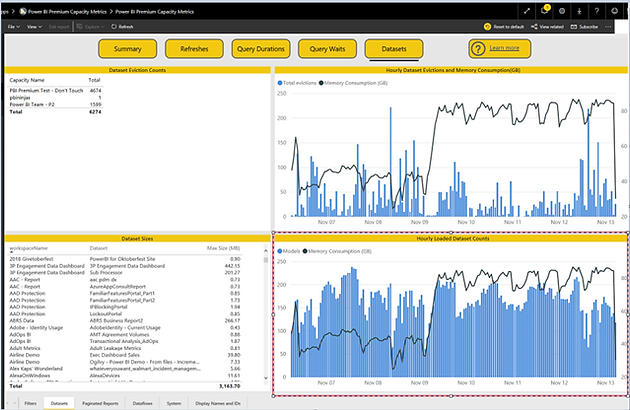Select the pbininjas capacity row
630x410 pixels.
[x=55, y=97]
